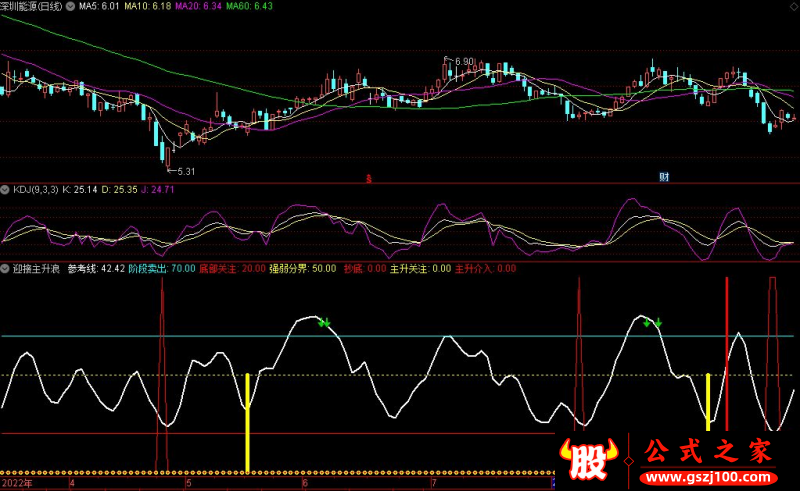Select the tall yellow signal bar near May
800x491 pixels.
[247, 420]
